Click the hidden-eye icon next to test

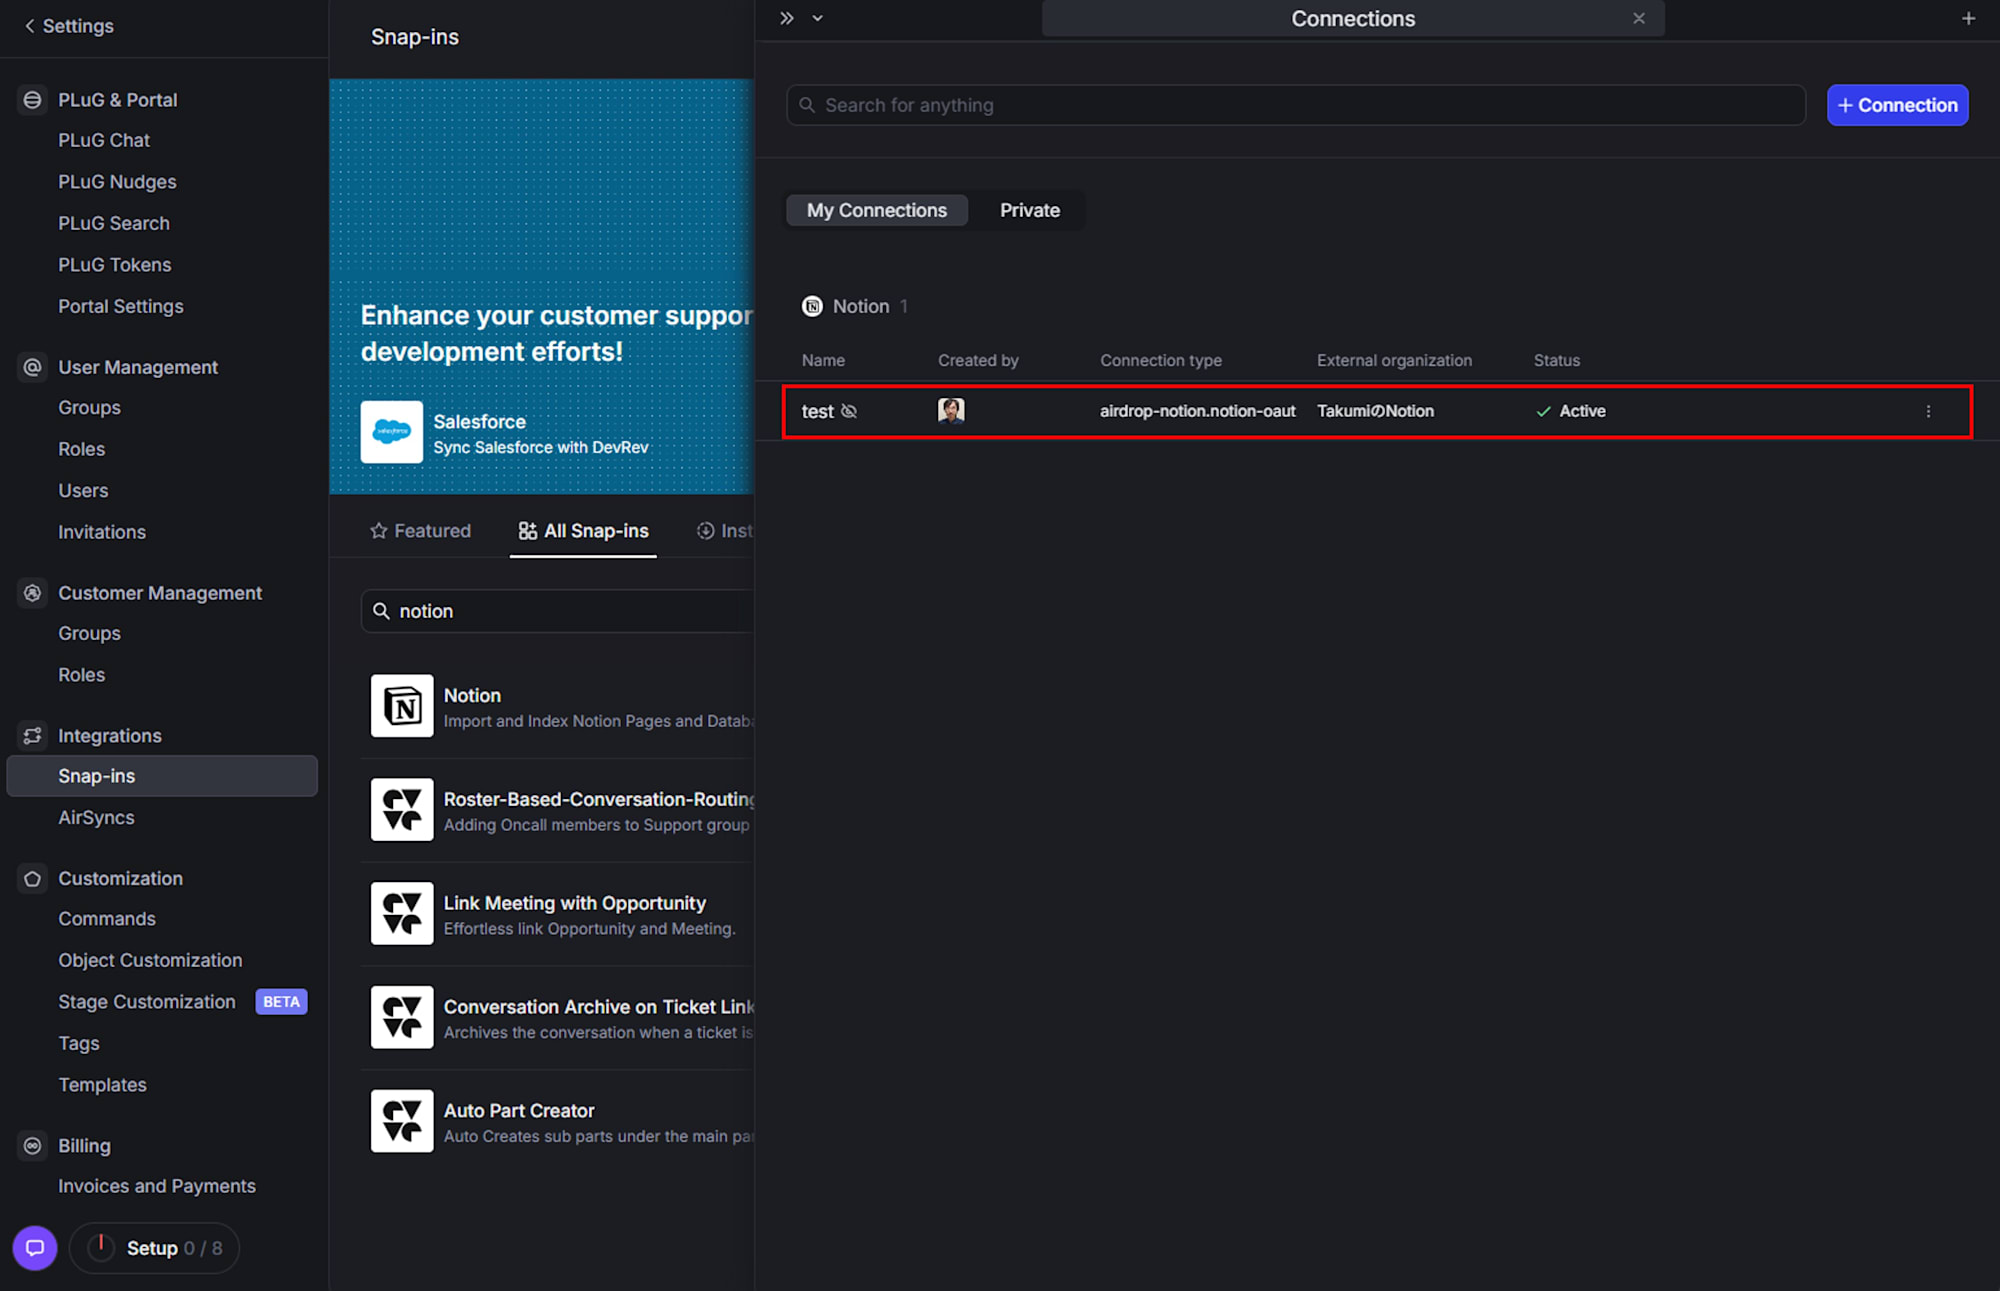(x=849, y=411)
